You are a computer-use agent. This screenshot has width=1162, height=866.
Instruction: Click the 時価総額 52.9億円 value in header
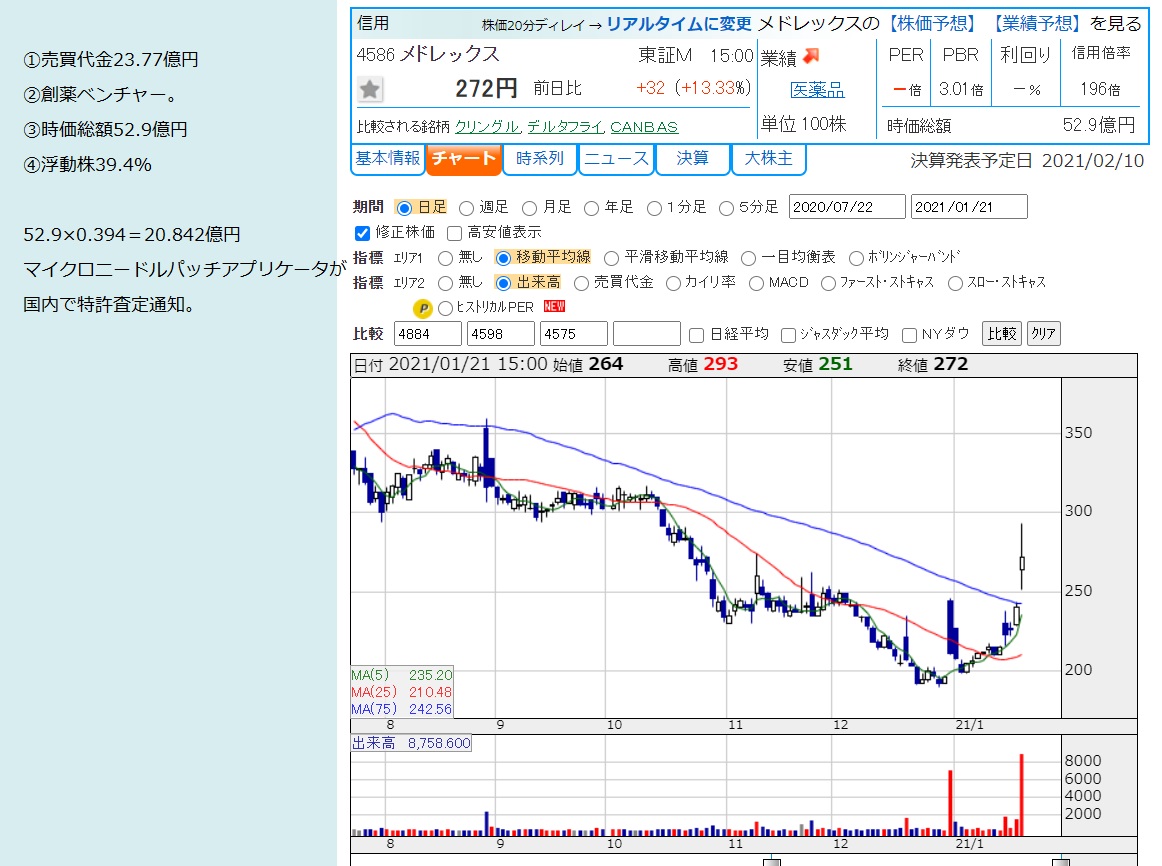1098,124
